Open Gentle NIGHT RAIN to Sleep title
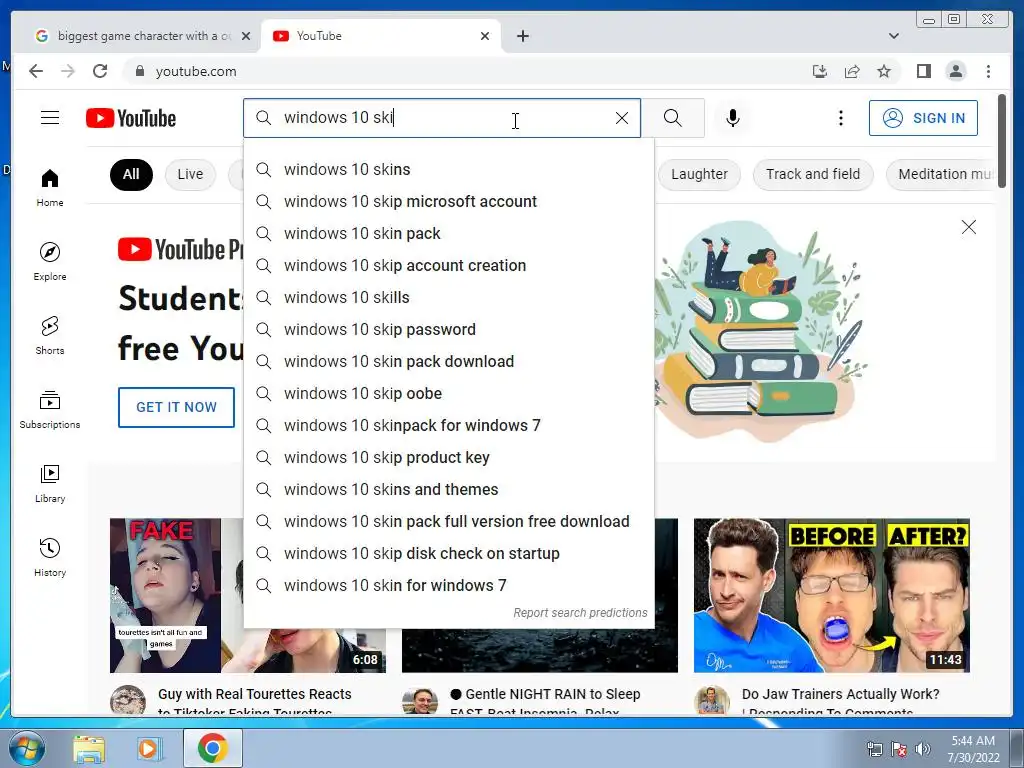This screenshot has width=1024, height=768. [x=545, y=702]
